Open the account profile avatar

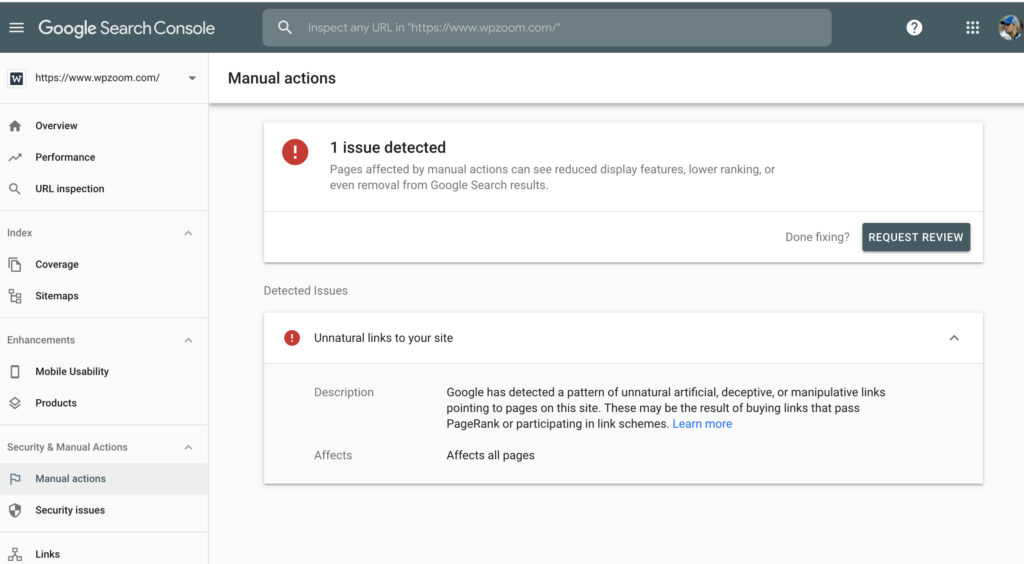[1010, 27]
